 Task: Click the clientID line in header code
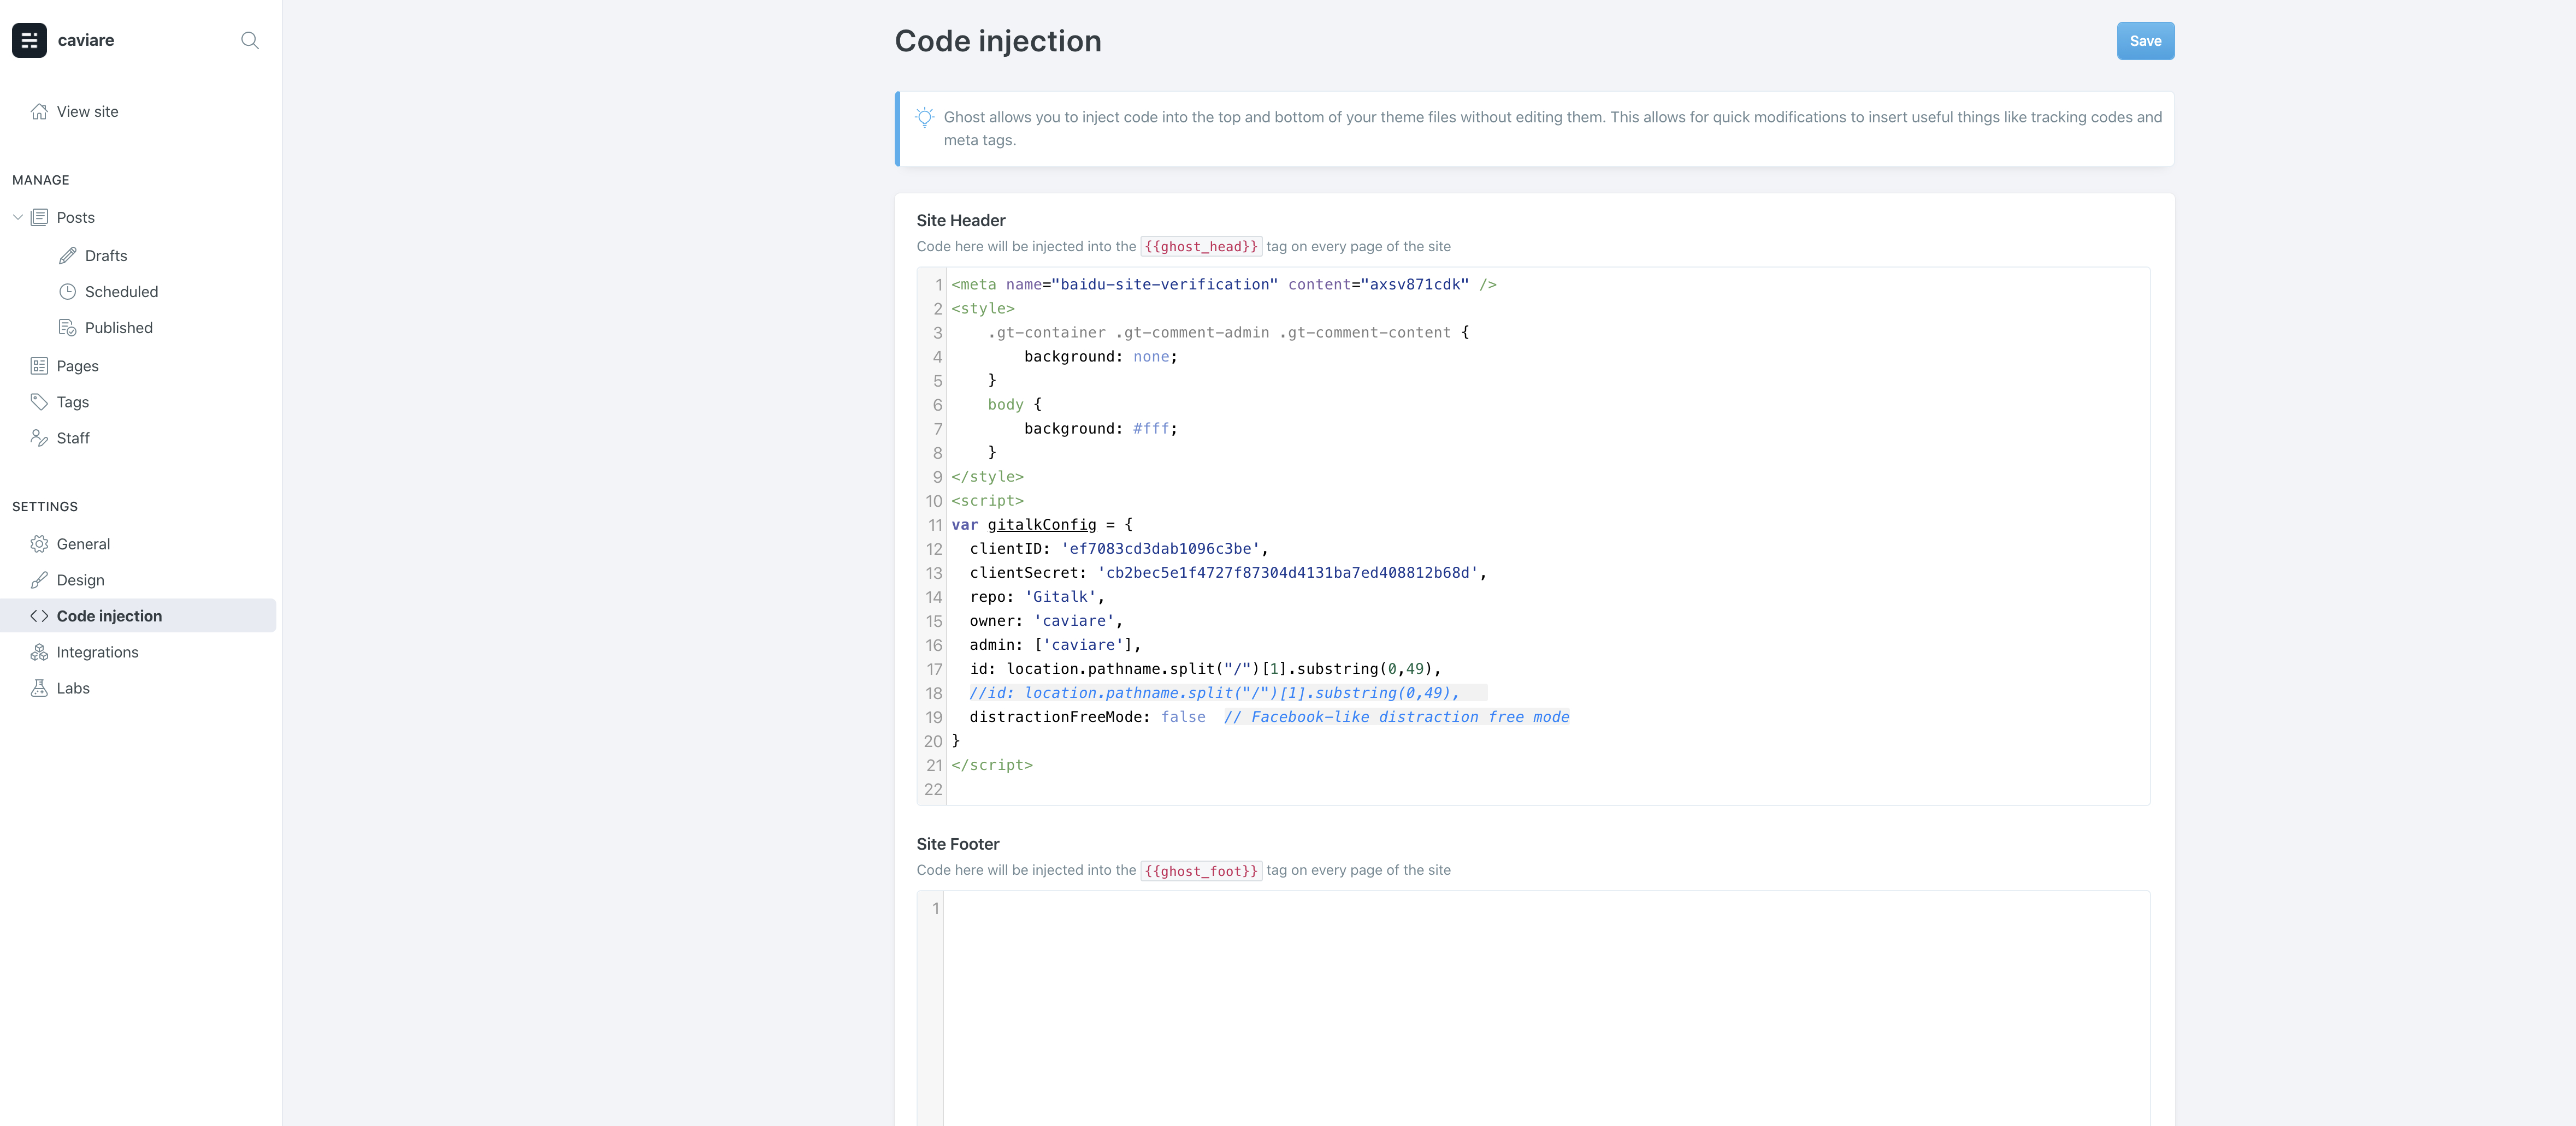pos(1119,548)
